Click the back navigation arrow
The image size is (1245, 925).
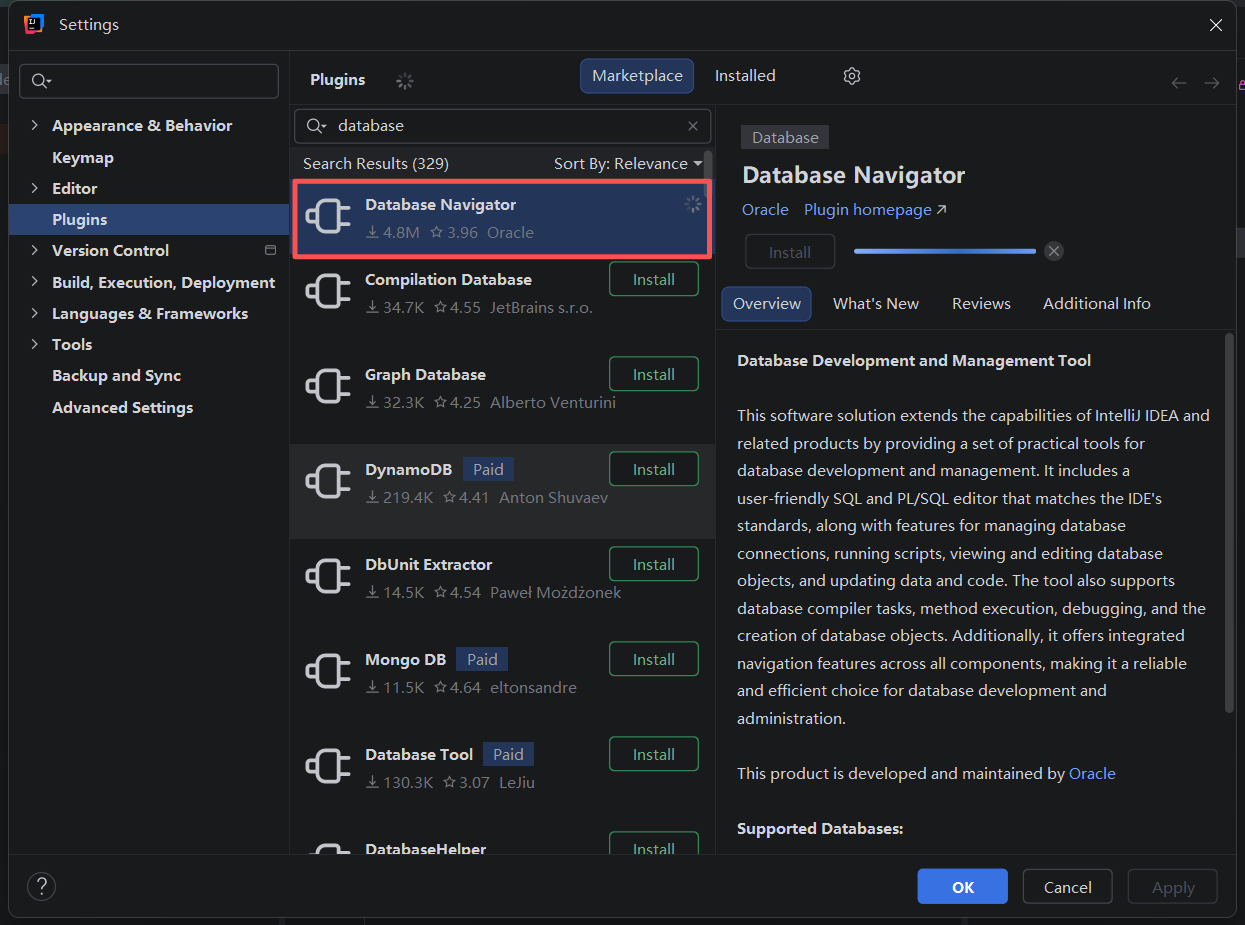pos(1179,83)
